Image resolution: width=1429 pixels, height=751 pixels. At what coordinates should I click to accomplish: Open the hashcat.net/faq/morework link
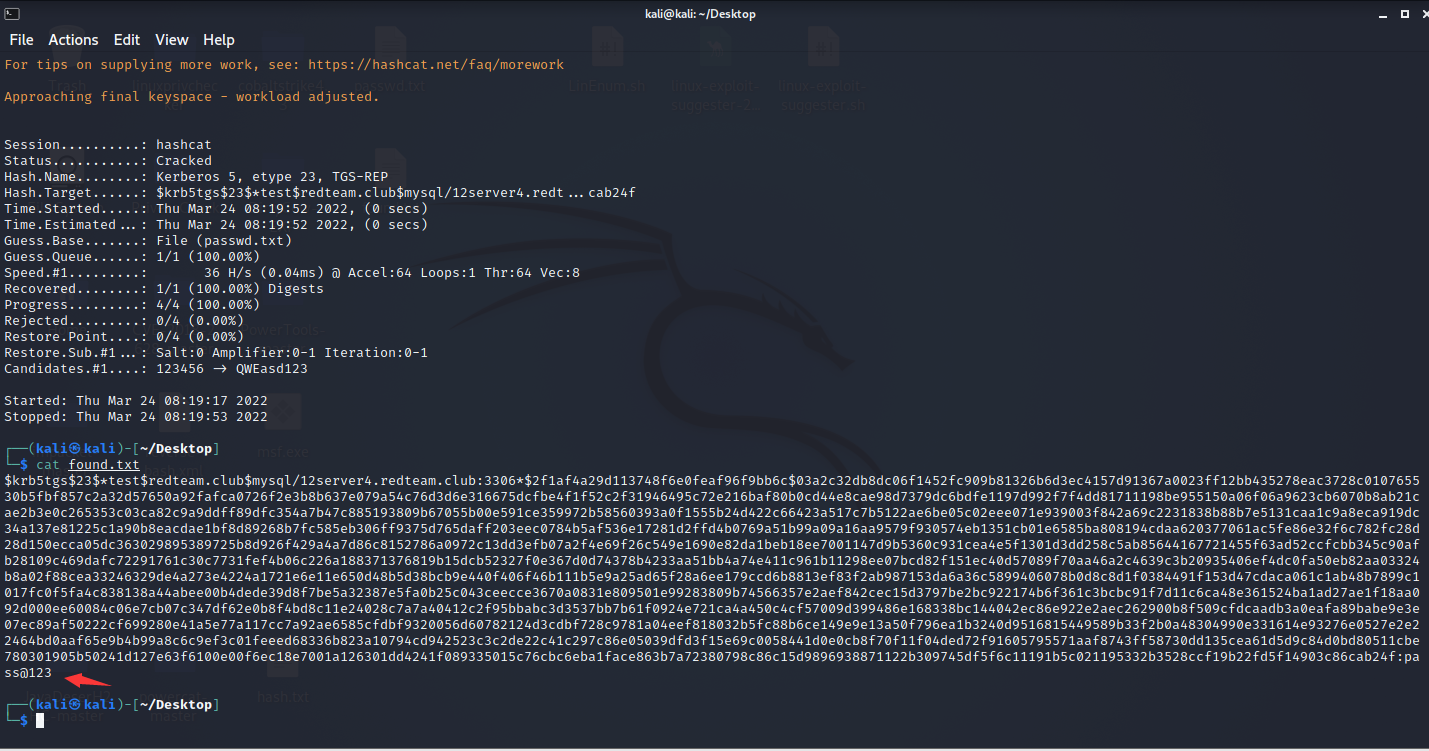(x=436, y=64)
